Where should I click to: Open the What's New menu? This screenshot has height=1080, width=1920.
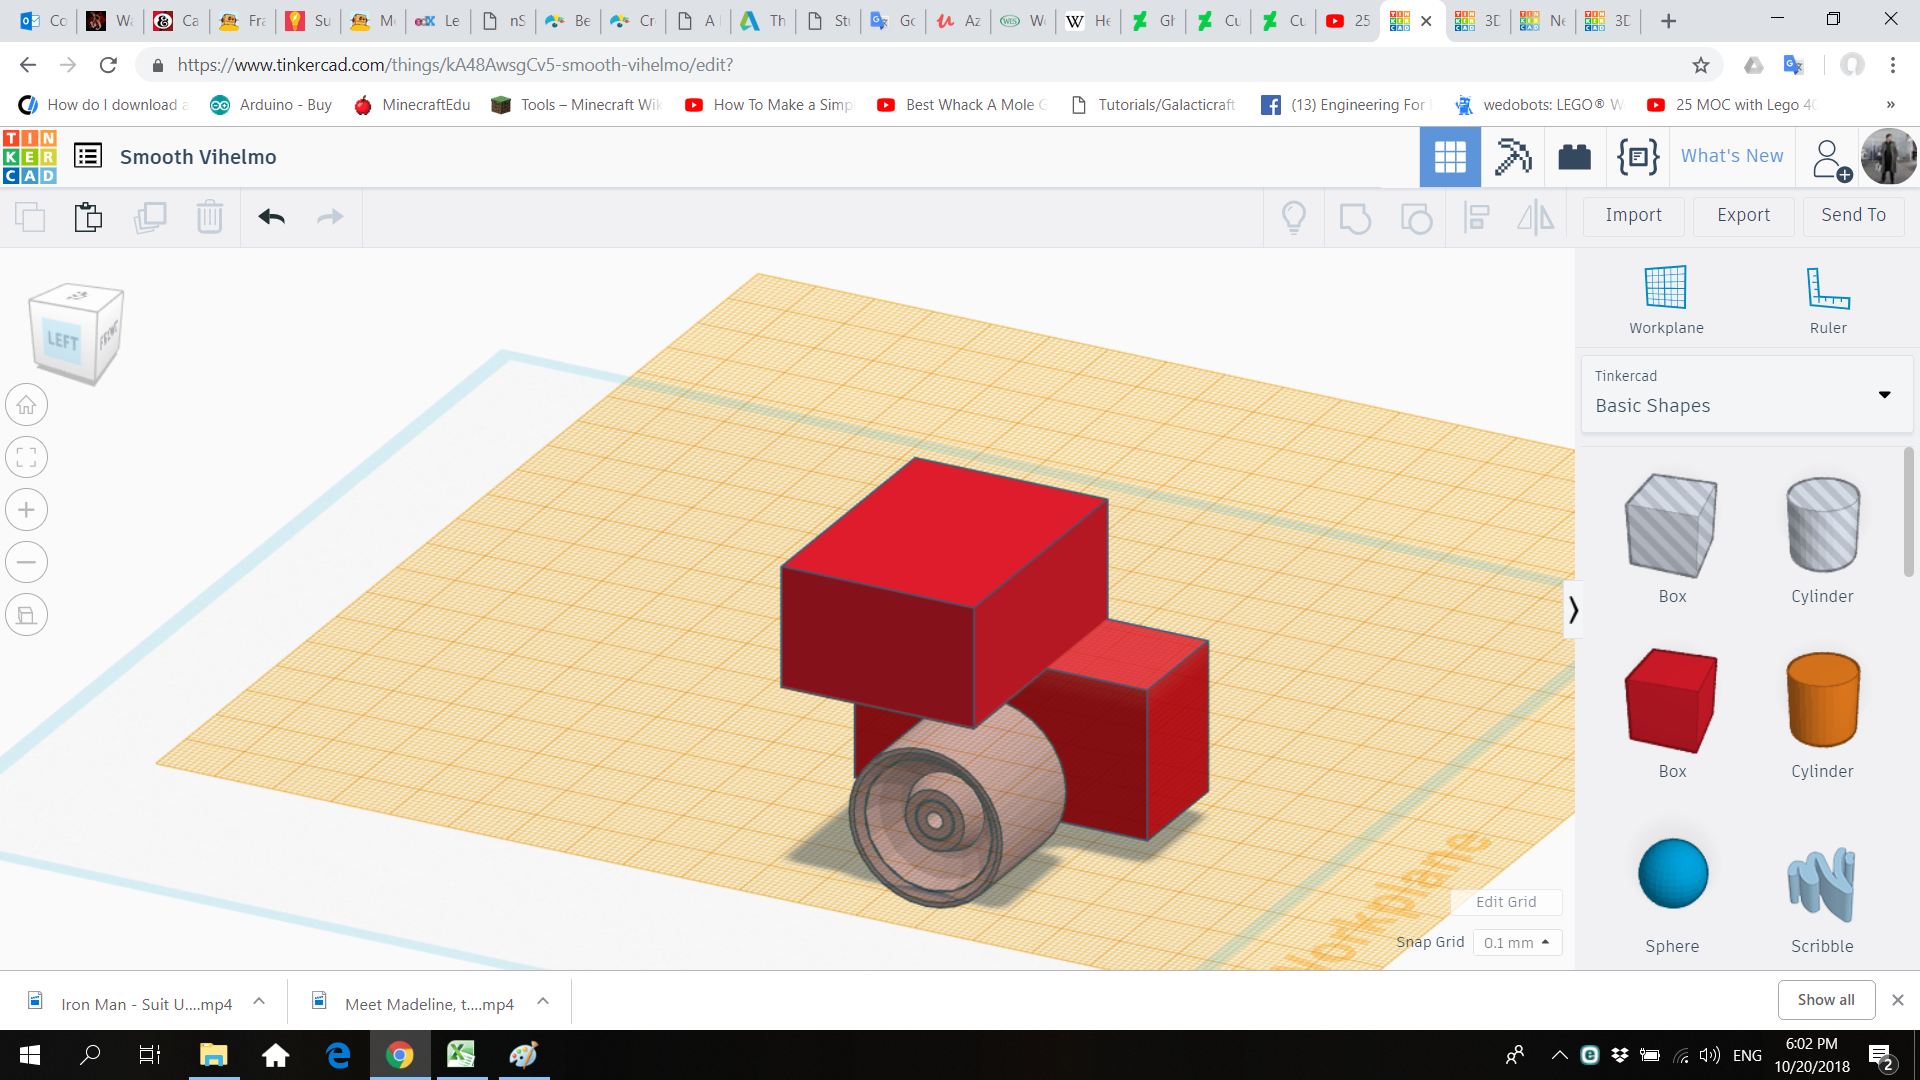tap(1731, 156)
